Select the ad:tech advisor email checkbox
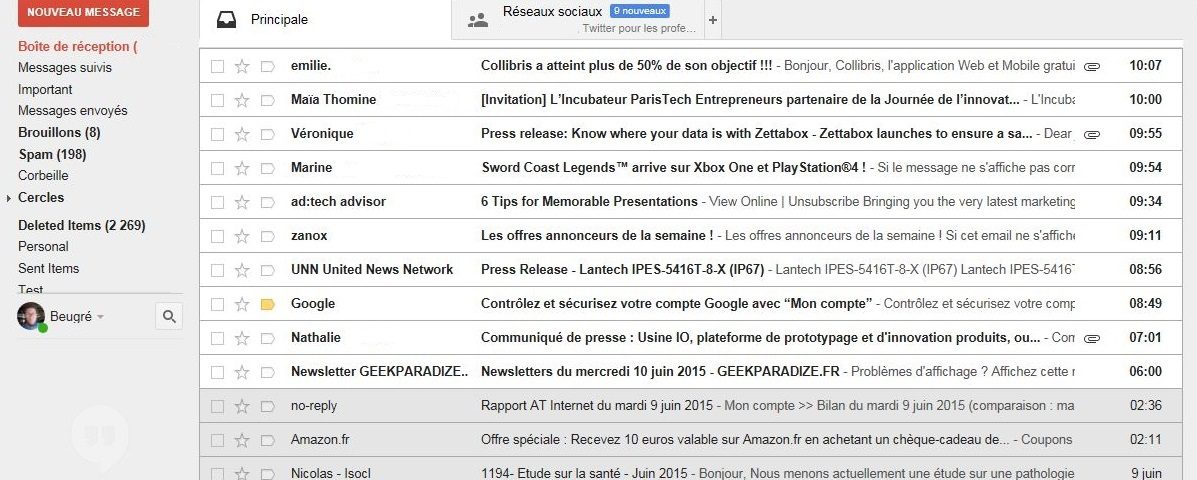This screenshot has width=1197, height=480. coord(218,202)
